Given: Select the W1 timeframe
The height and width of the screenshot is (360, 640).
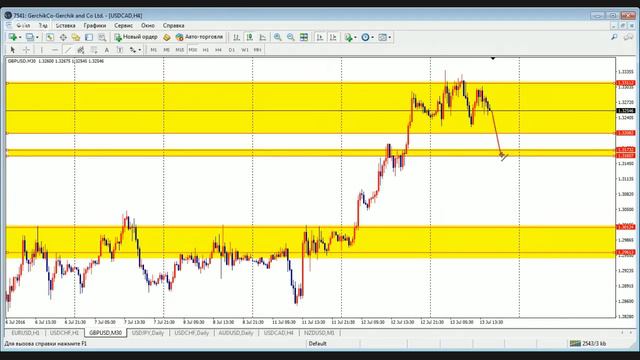Looking at the screenshot, I should coord(244,50).
